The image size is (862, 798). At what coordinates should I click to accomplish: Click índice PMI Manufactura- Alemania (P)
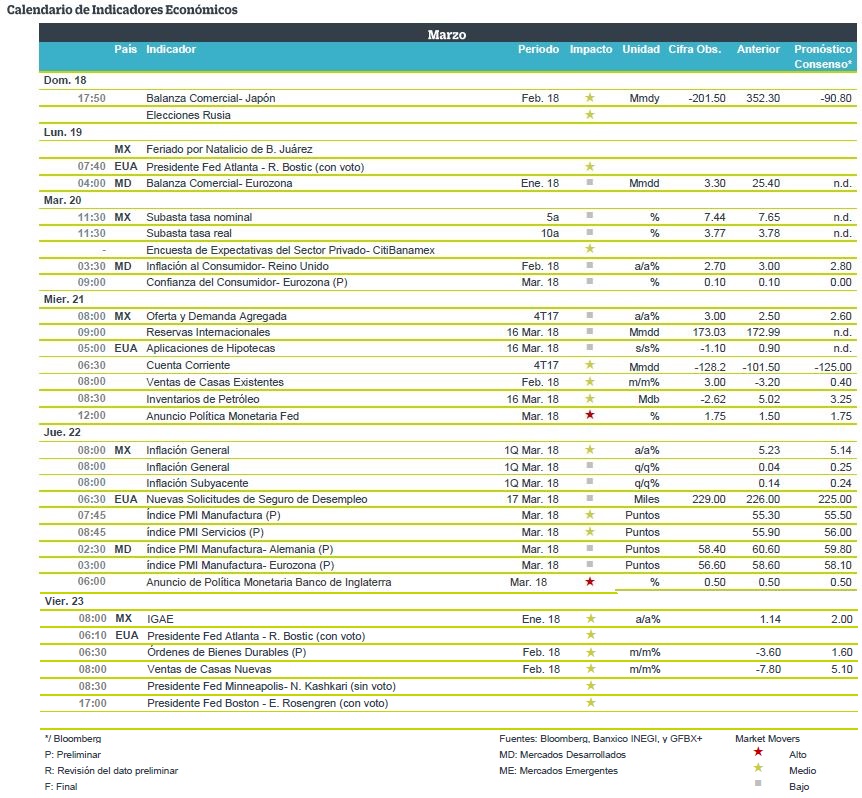click(240, 549)
